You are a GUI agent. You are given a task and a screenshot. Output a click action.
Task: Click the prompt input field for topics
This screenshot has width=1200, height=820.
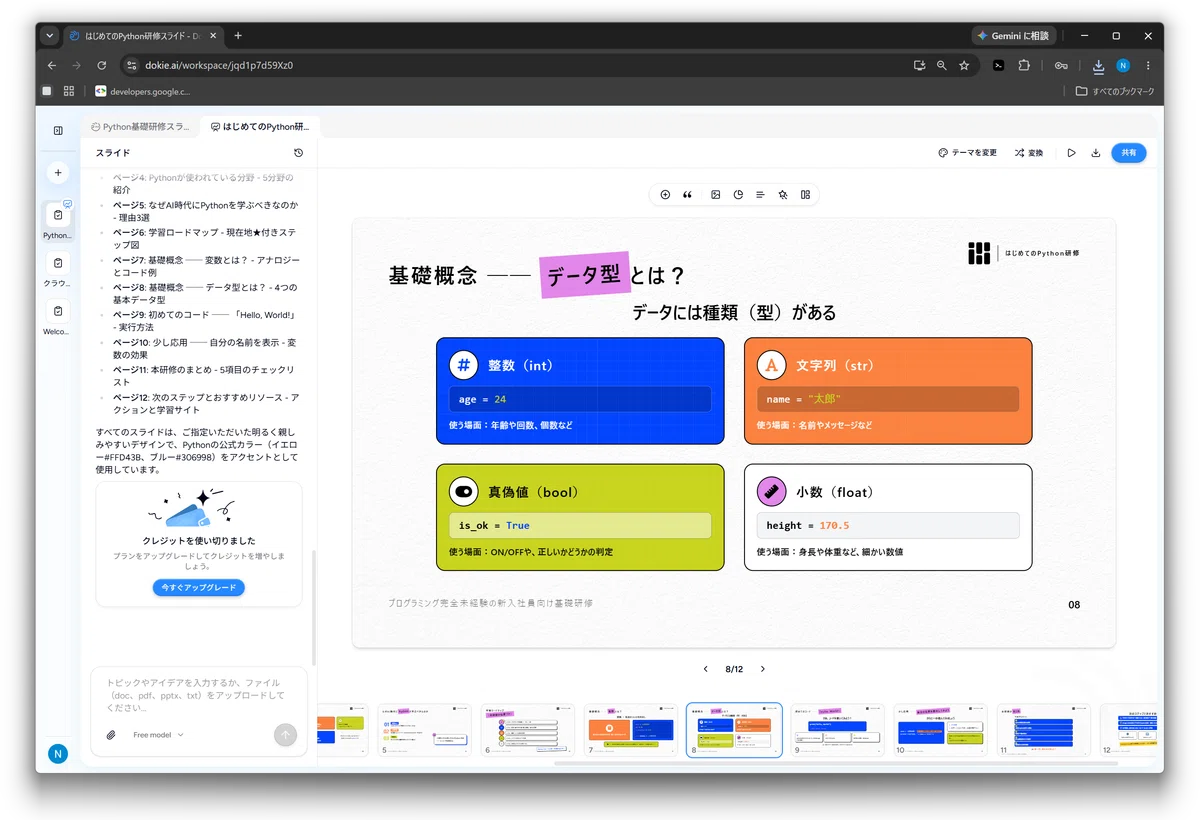click(199, 695)
